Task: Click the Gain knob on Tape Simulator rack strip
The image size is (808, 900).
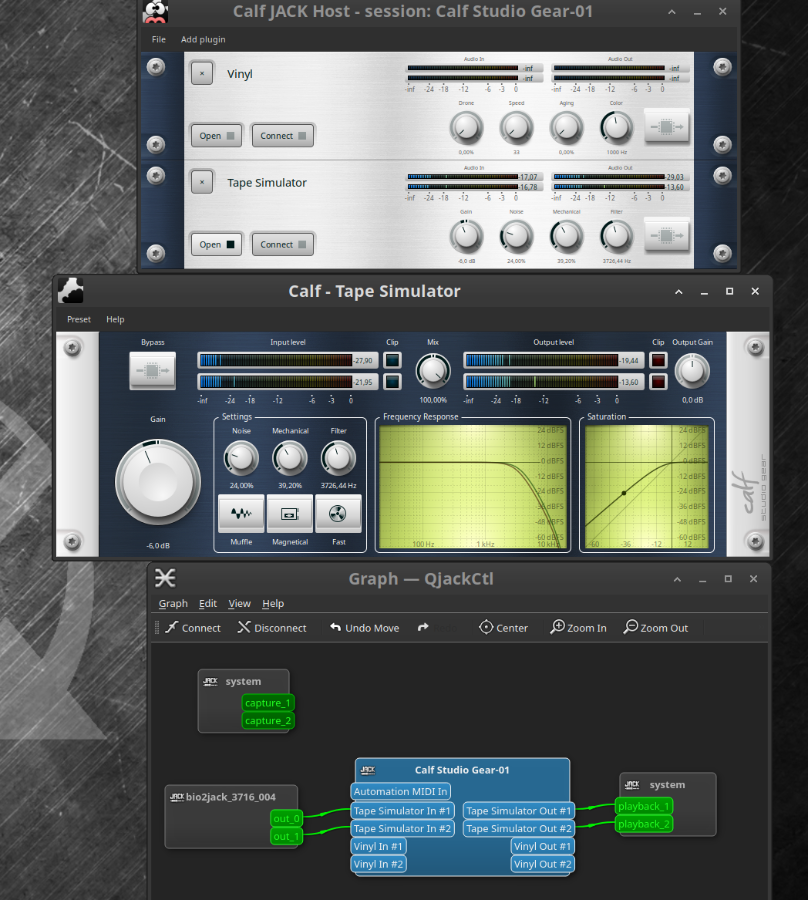Action: click(466, 236)
